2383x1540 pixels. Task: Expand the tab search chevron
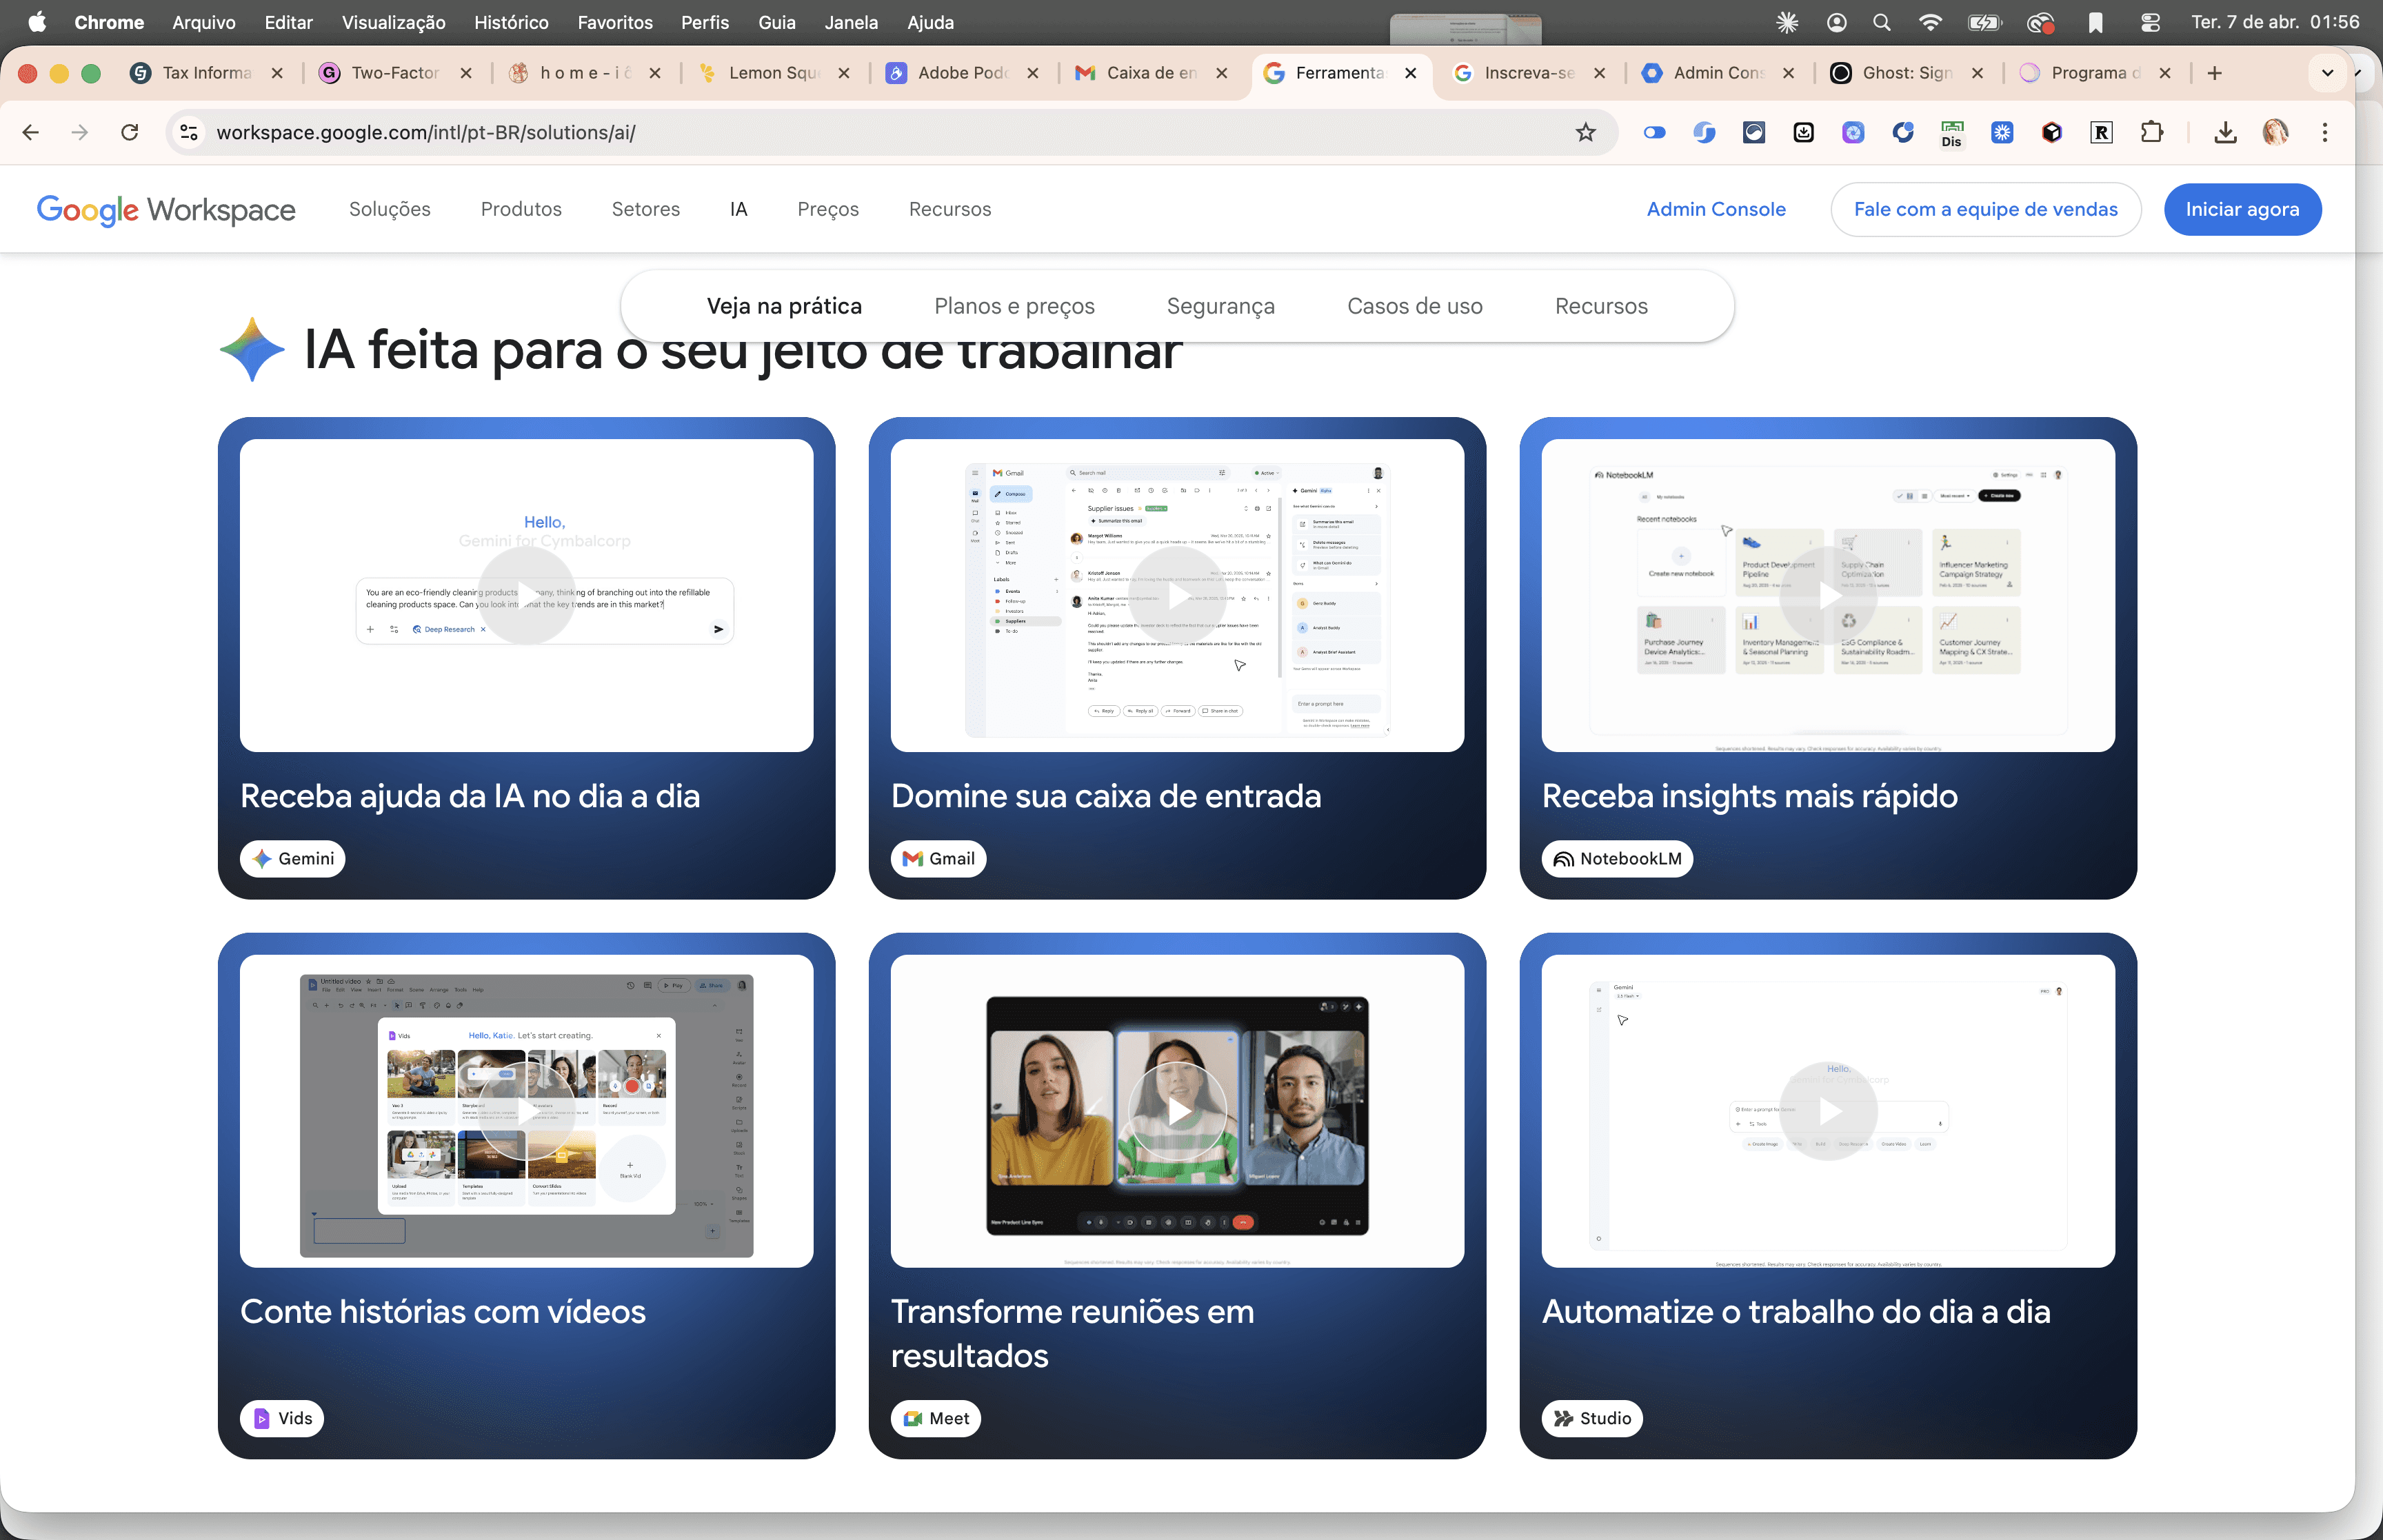pyautogui.click(x=2327, y=73)
